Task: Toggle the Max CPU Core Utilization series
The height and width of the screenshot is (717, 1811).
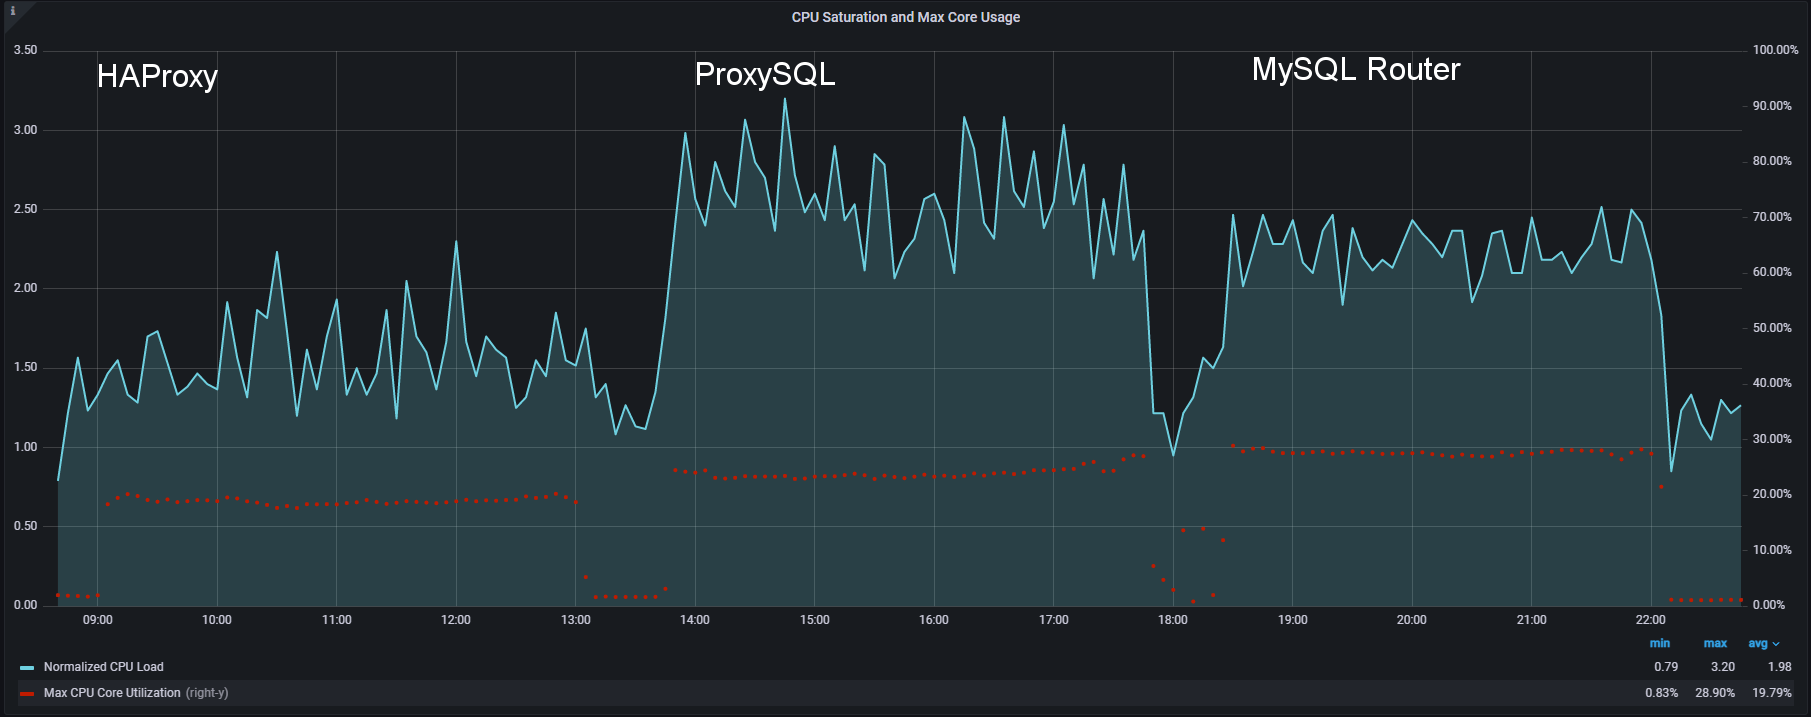Action: (112, 693)
